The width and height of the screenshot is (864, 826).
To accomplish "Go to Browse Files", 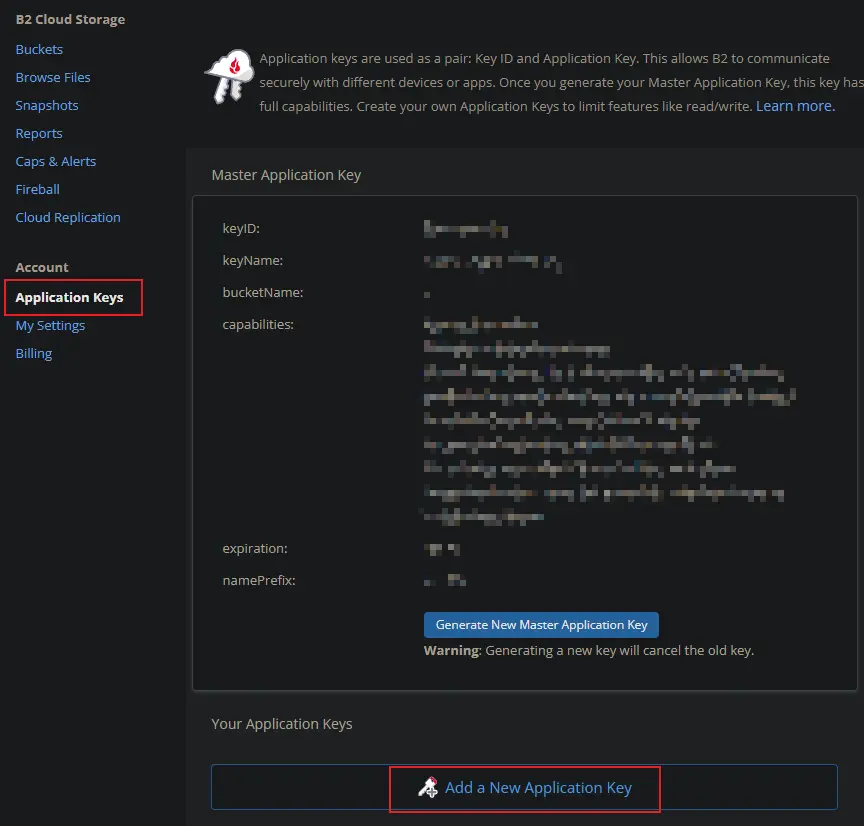I will click(53, 77).
